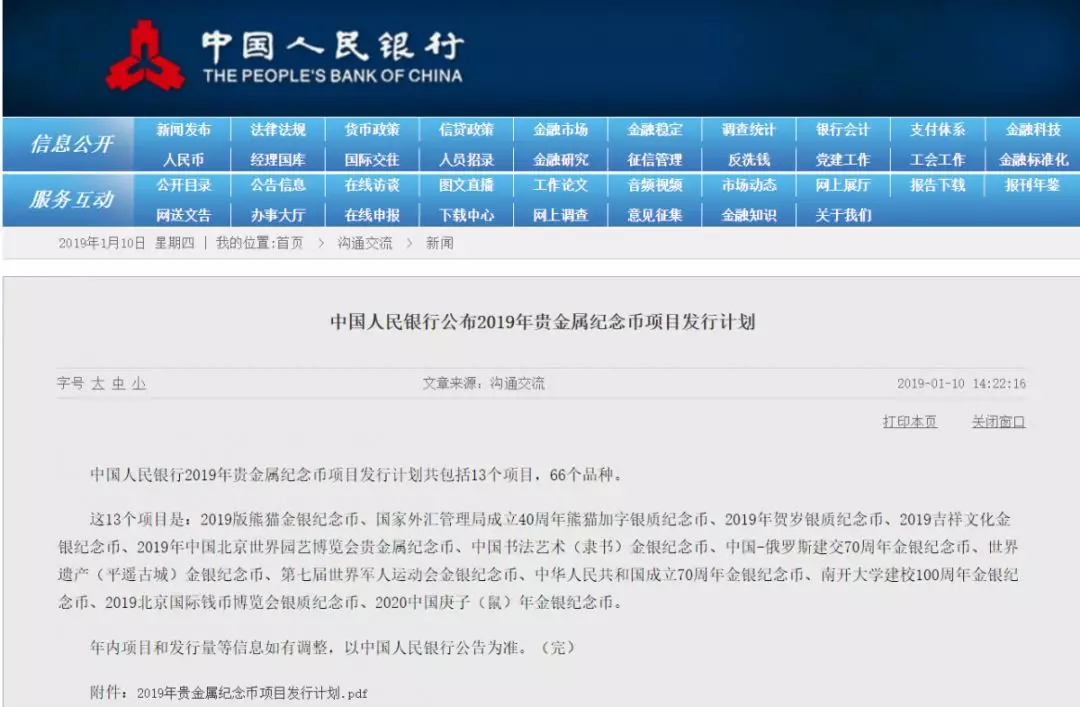Select 信贷政策 in navigation

tap(466, 130)
